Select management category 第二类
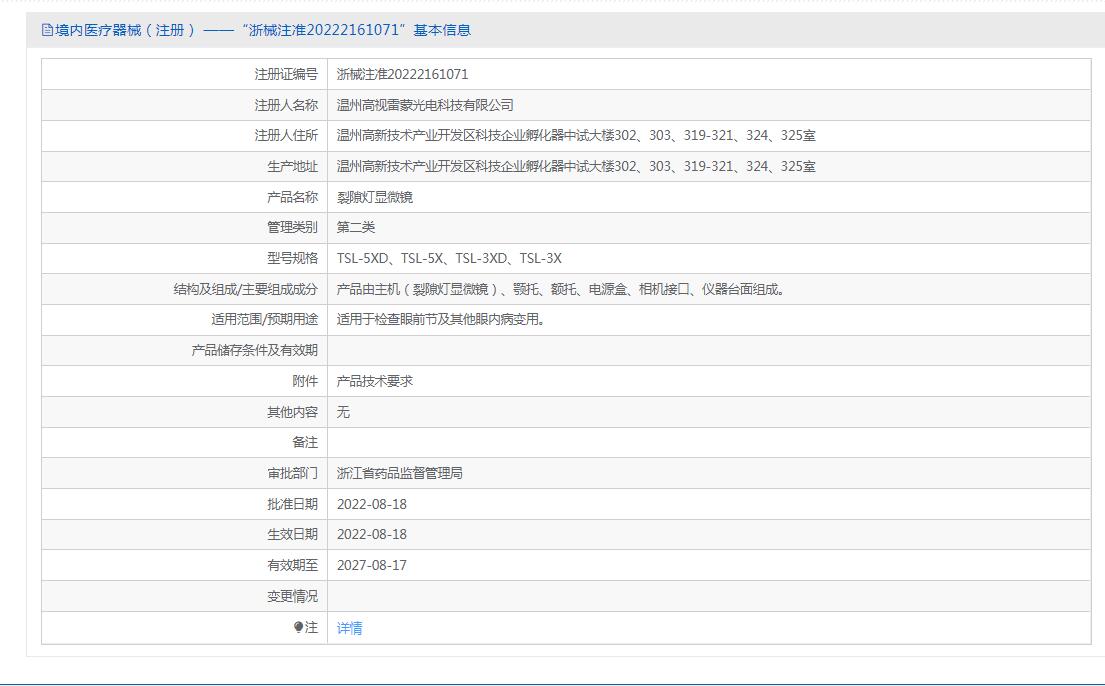This screenshot has width=1105, height=686. click(356, 227)
